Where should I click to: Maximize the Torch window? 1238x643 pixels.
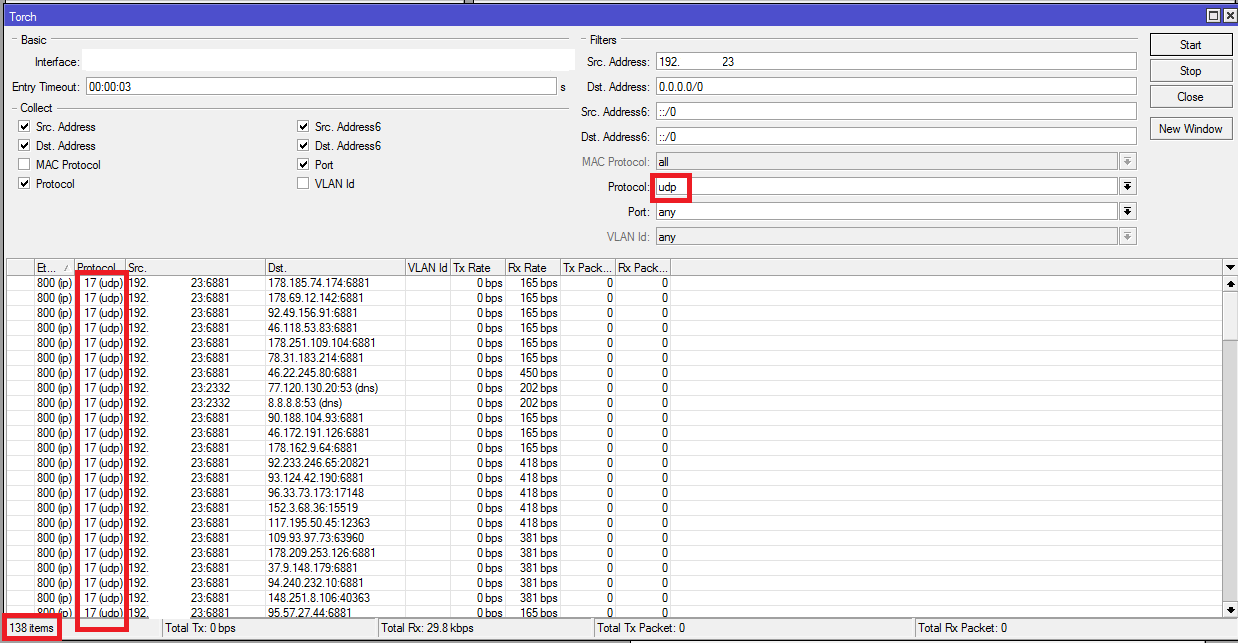pos(1213,16)
